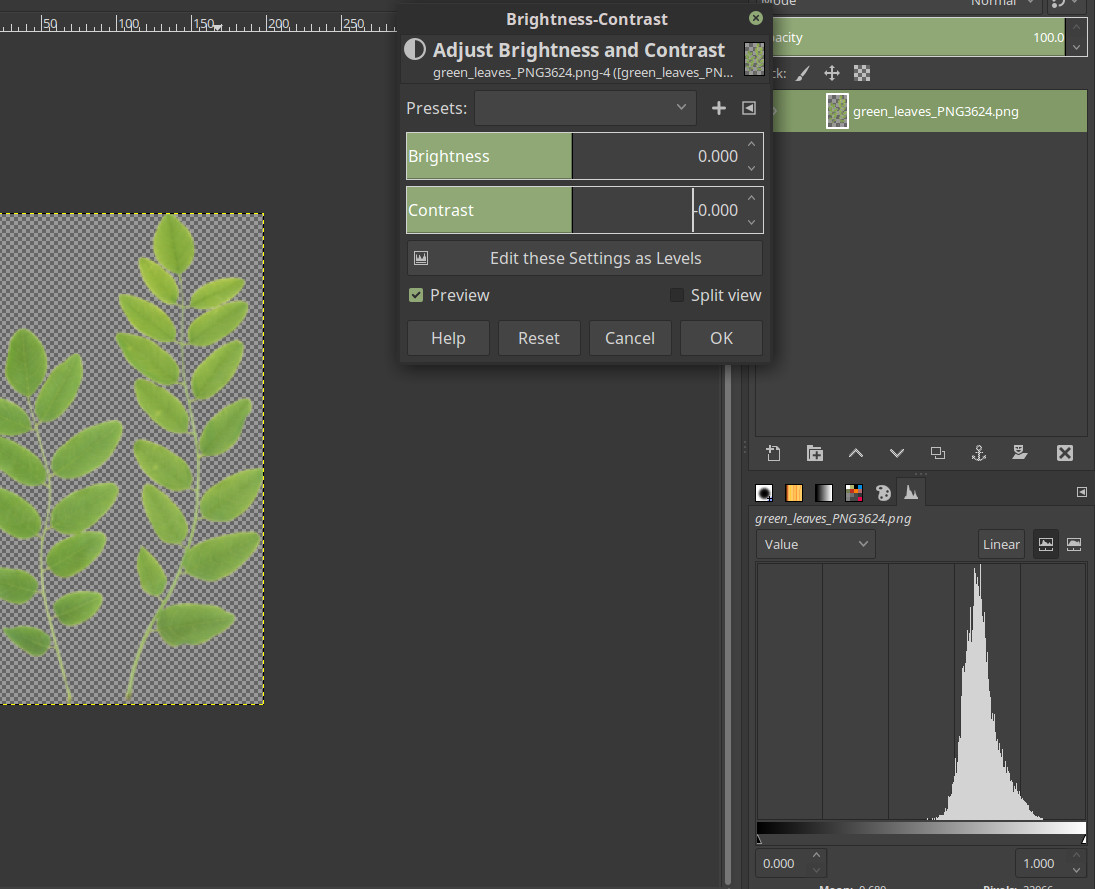The width and height of the screenshot is (1095, 889).
Task: Open the Value channel dropdown in histogram
Action: point(816,544)
